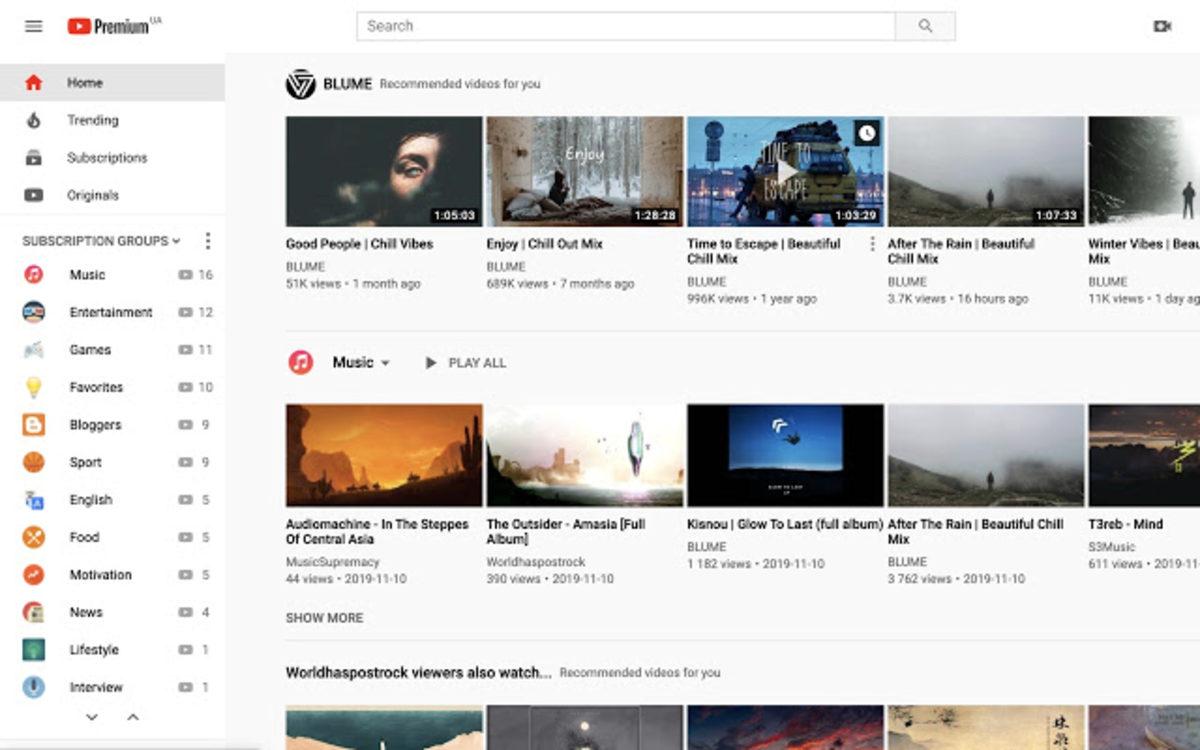
Task: Open the Kisnou Glow To Last thumbnail
Action: tap(784, 455)
